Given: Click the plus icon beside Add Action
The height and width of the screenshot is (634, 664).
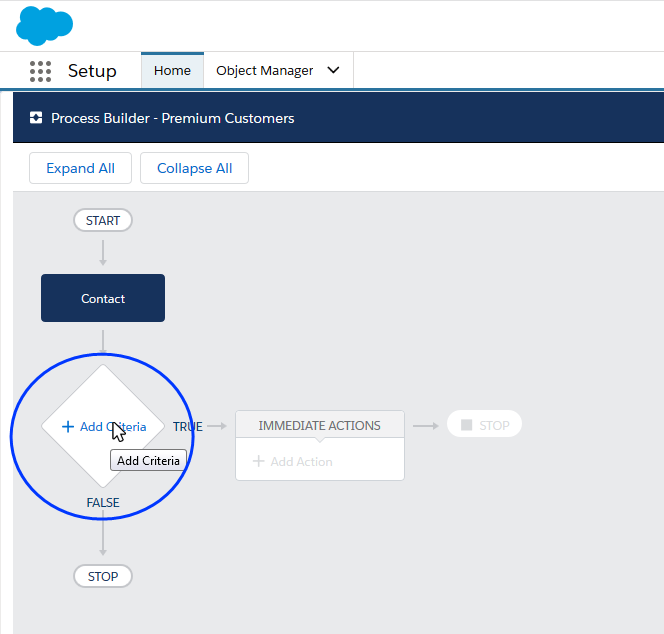Looking at the screenshot, I should click(258, 461).
